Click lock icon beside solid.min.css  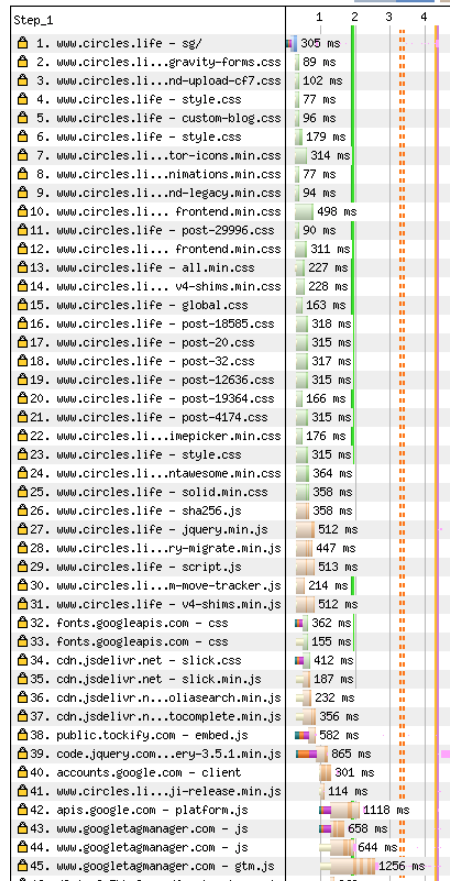coord(22,492)
